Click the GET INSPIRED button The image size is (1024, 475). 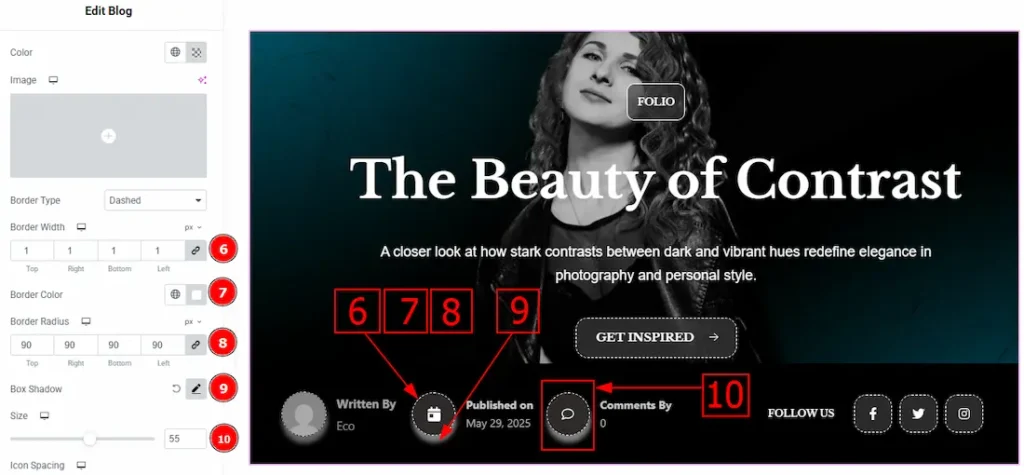pos(656,338)
